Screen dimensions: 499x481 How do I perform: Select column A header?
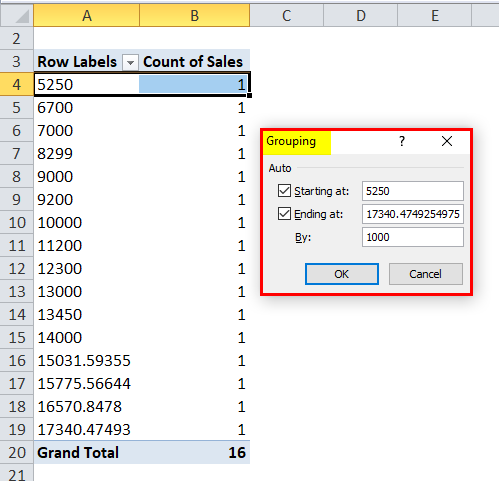point(87,15)
